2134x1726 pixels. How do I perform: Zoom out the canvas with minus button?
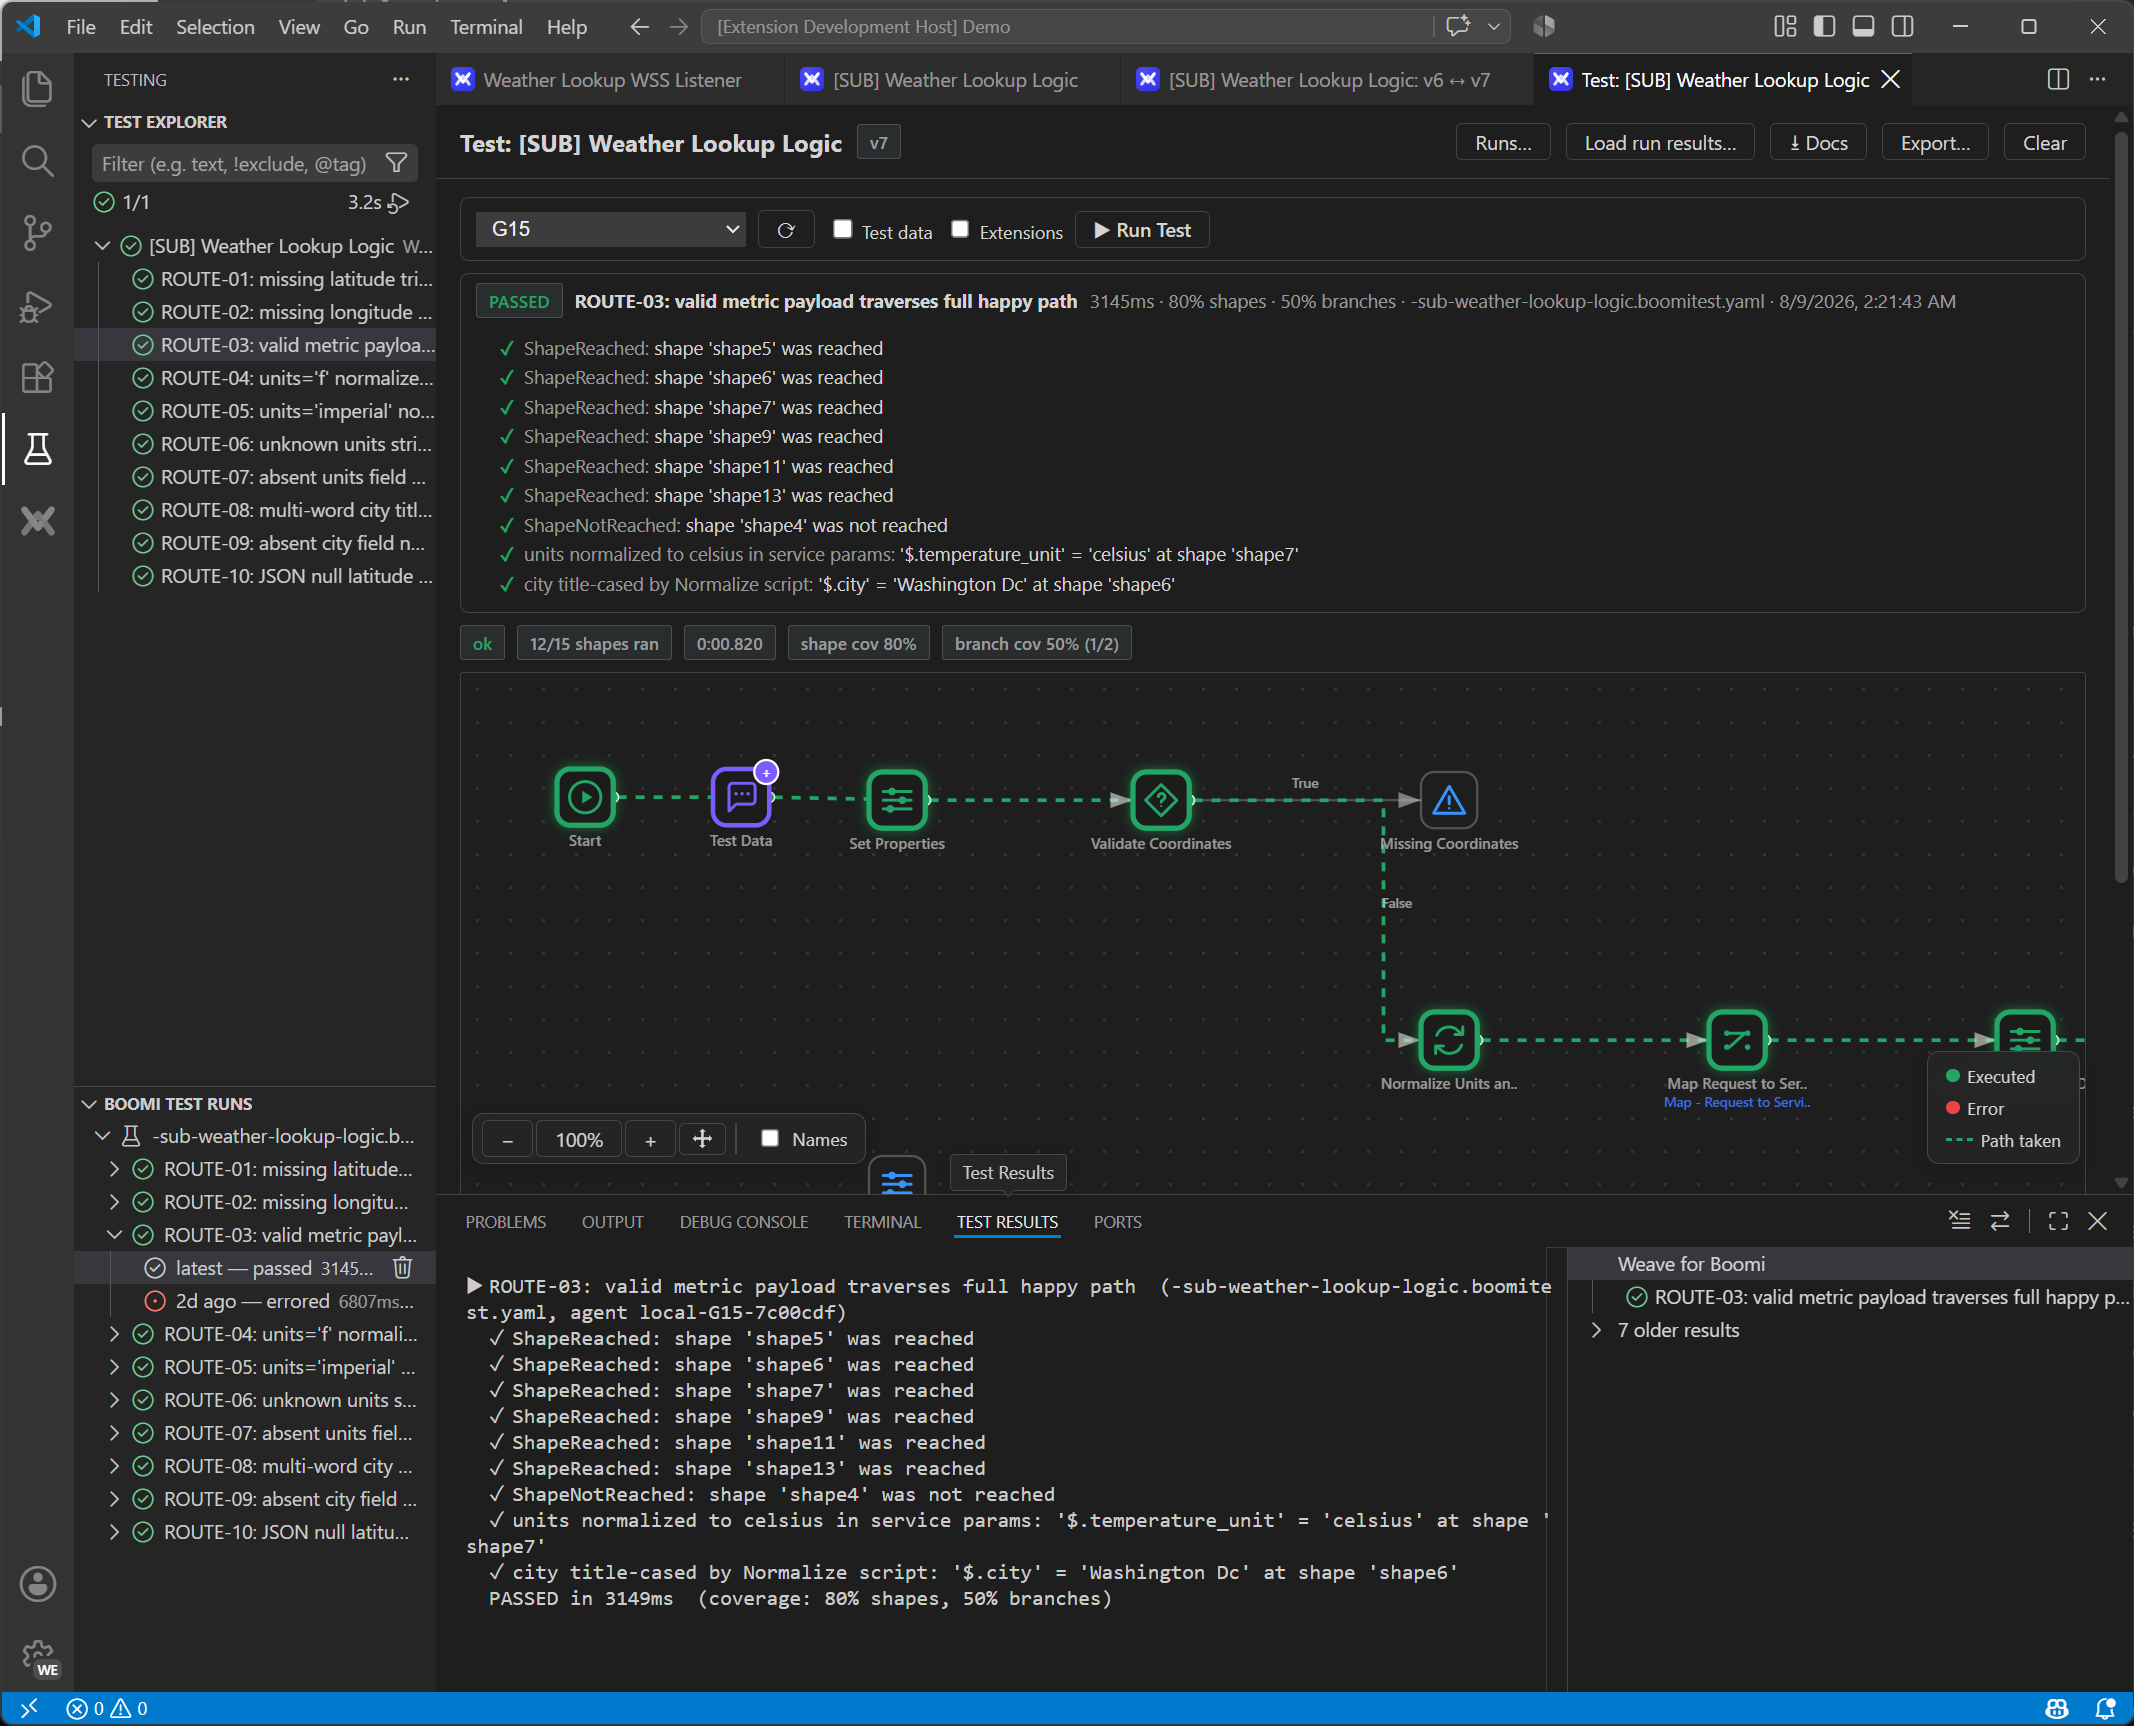pyautogui.click(x=507, y=1139)
